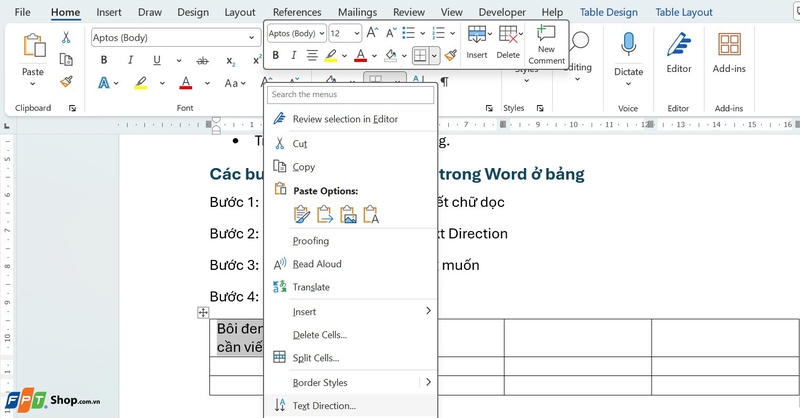
Task: Apply Shading paint bucket in mini toolbar
Action: [x=390, y=55]
